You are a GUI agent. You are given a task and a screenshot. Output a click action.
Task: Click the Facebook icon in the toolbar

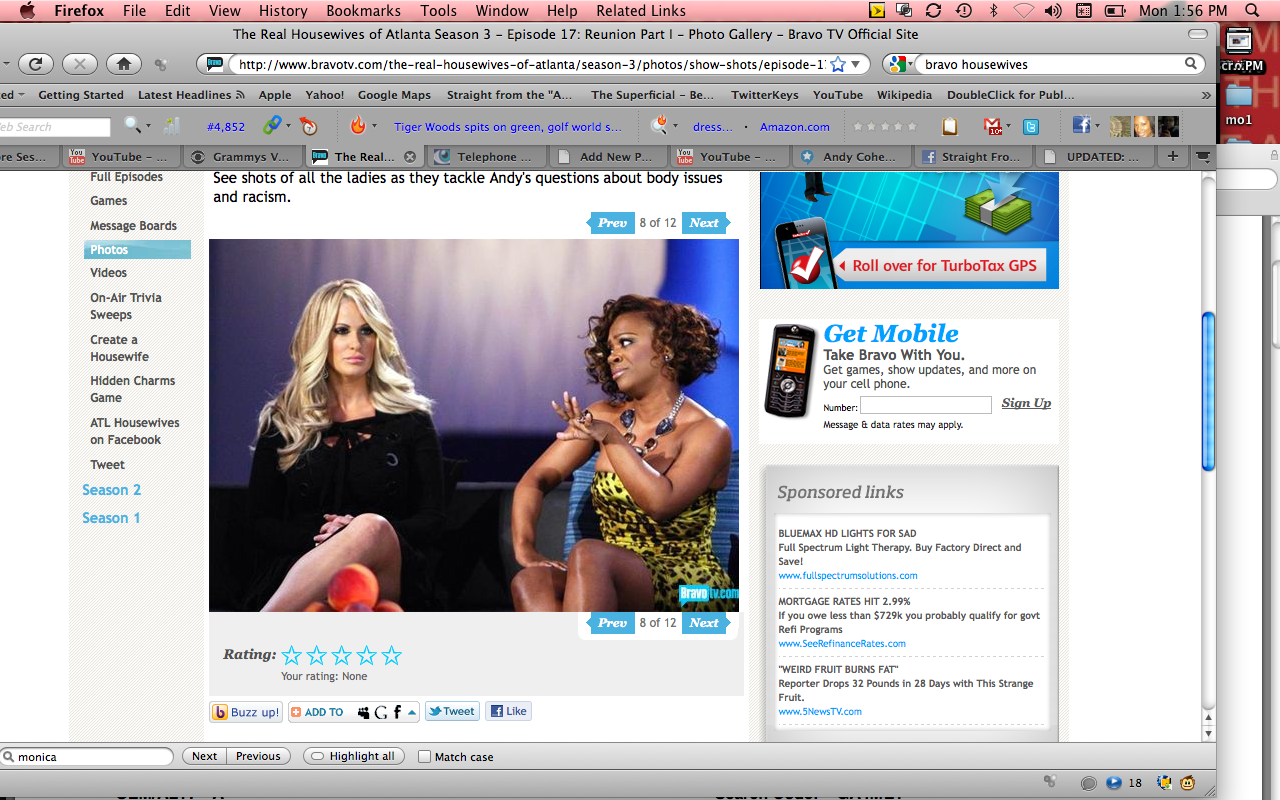[x=1080, y=126]
